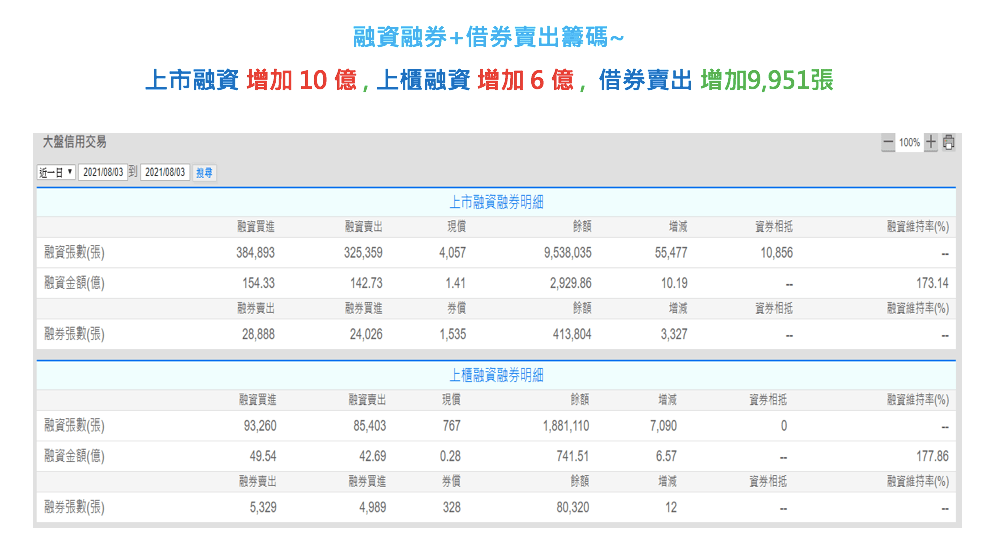
Task: Open the 近一日 period dropdown
Action: [x=56, y=172]
